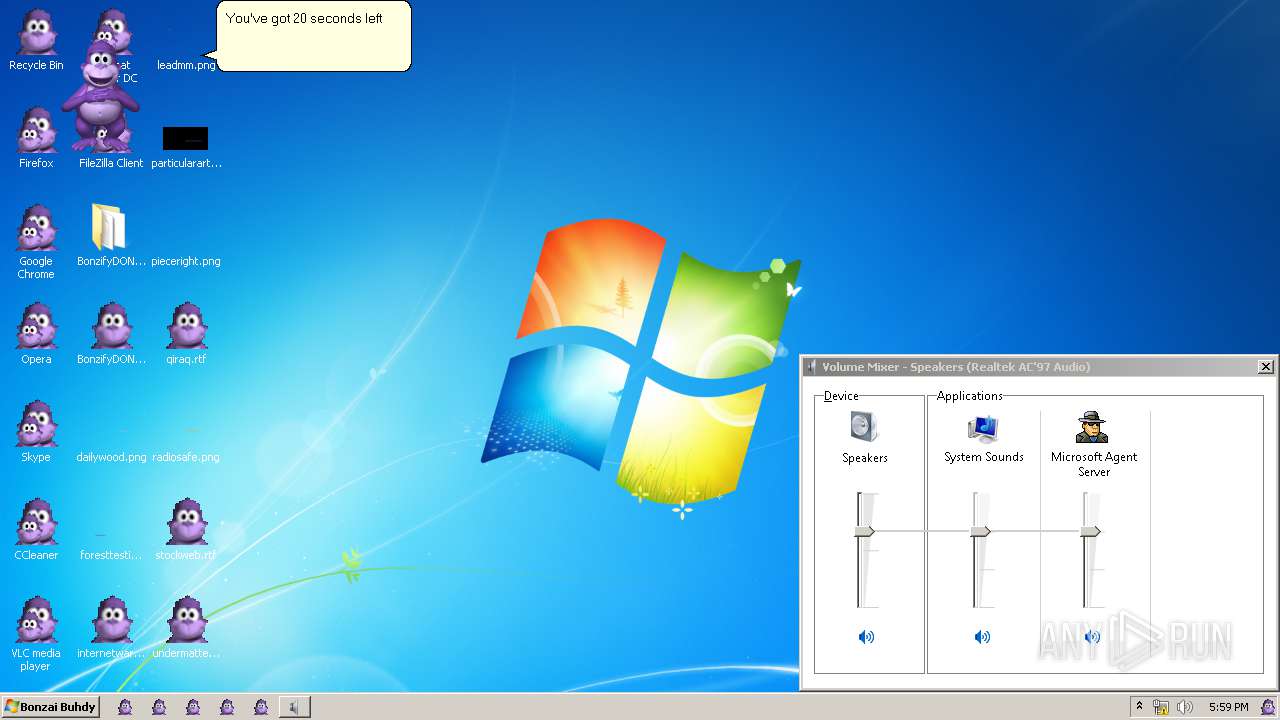Click the 'System Sounds' name label
Screen dimensions: 1280x720
point(984,457)
